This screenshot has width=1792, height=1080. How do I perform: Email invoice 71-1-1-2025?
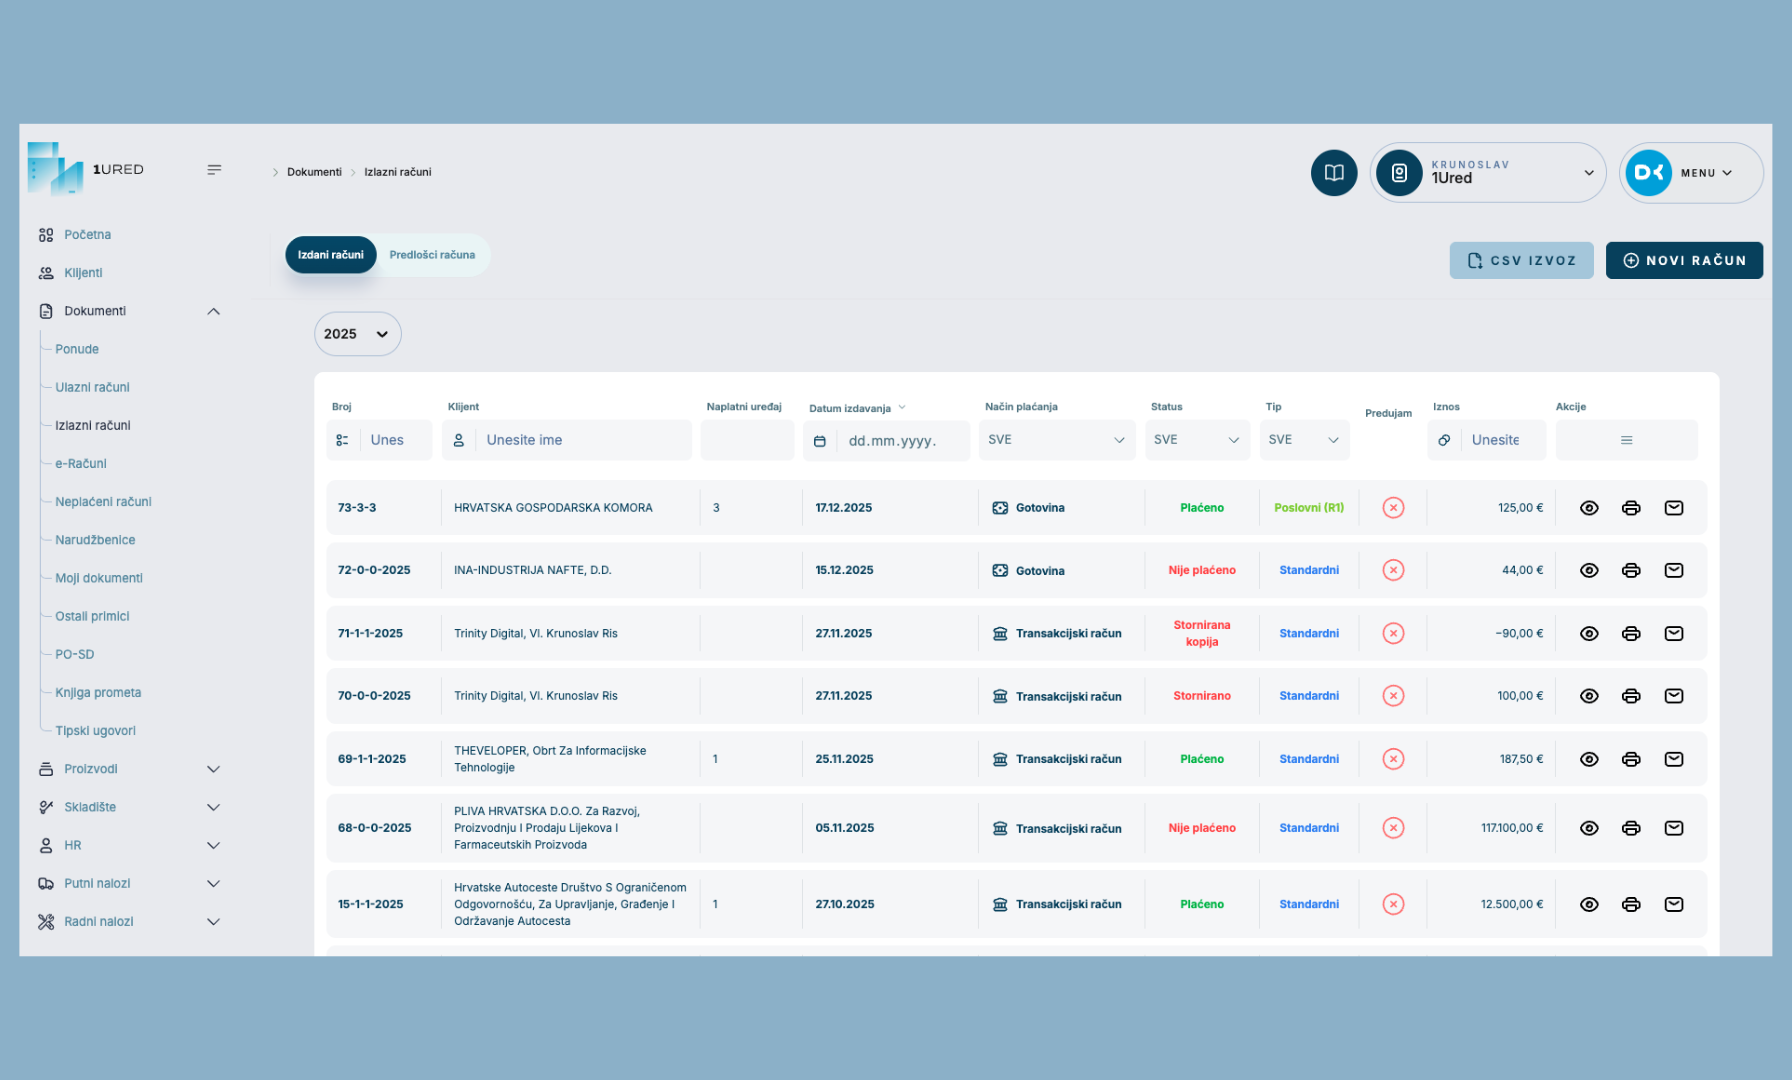click(x=1673, y=634)
